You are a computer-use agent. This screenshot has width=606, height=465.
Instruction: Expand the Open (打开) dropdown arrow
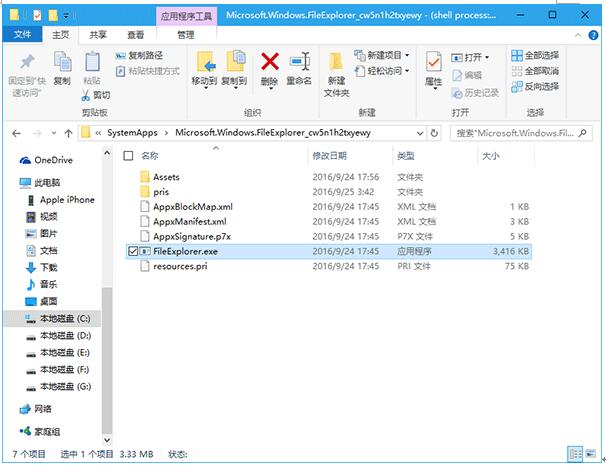(x=487, y=58)
